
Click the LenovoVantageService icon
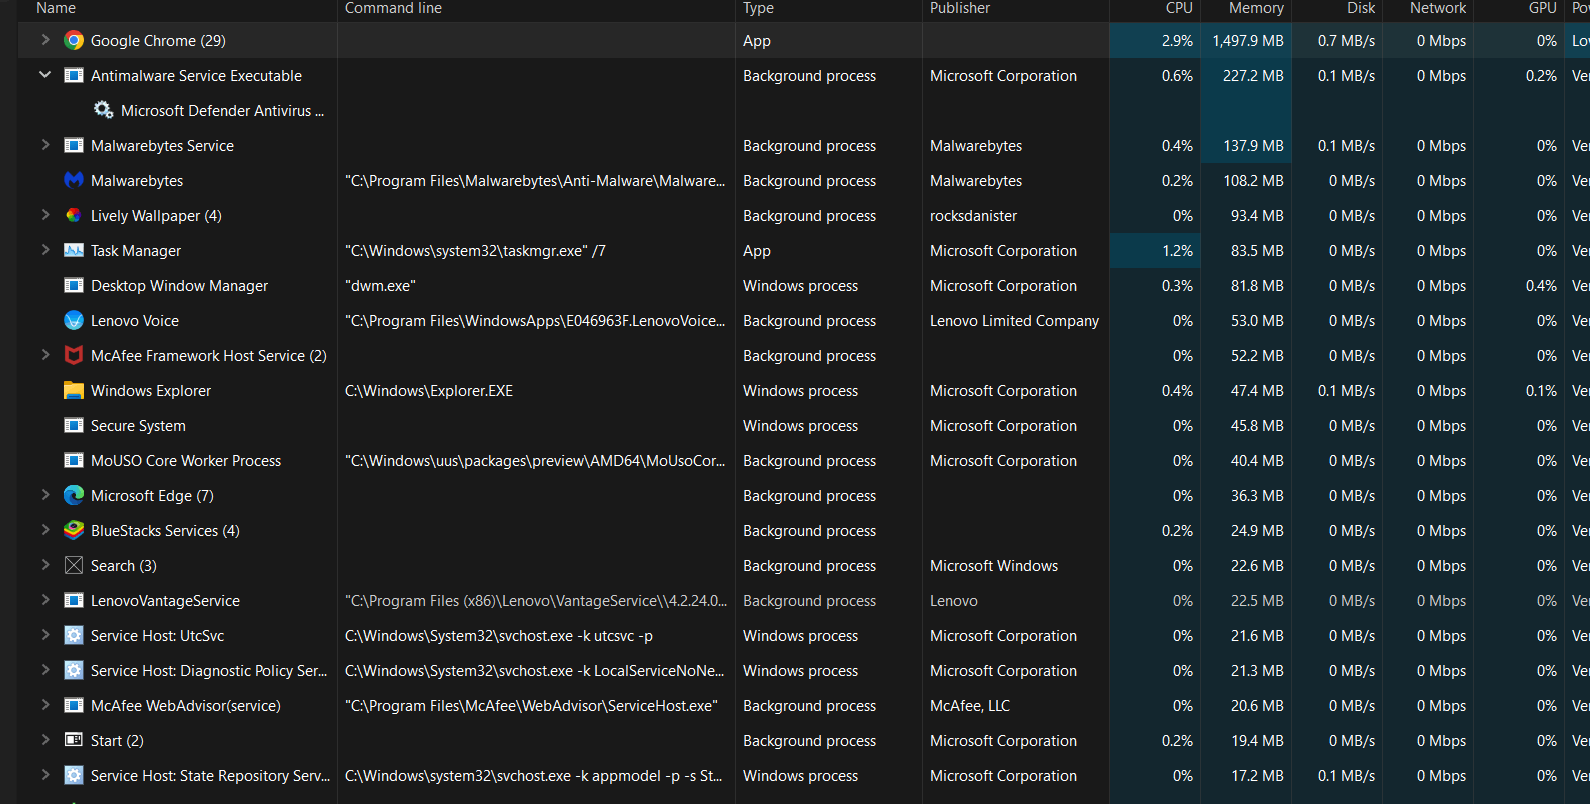(74, 600)
